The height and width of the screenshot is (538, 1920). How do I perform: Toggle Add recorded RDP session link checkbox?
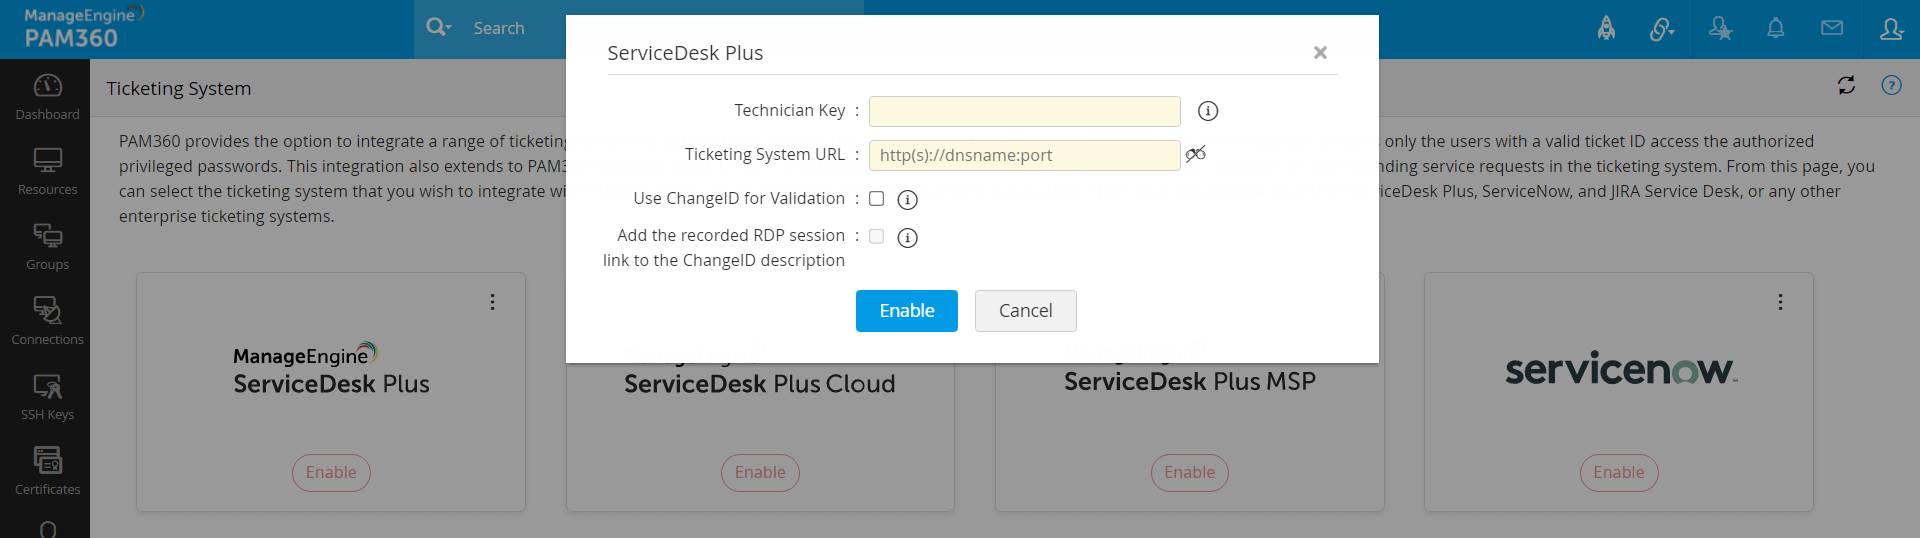coord(877,237)
